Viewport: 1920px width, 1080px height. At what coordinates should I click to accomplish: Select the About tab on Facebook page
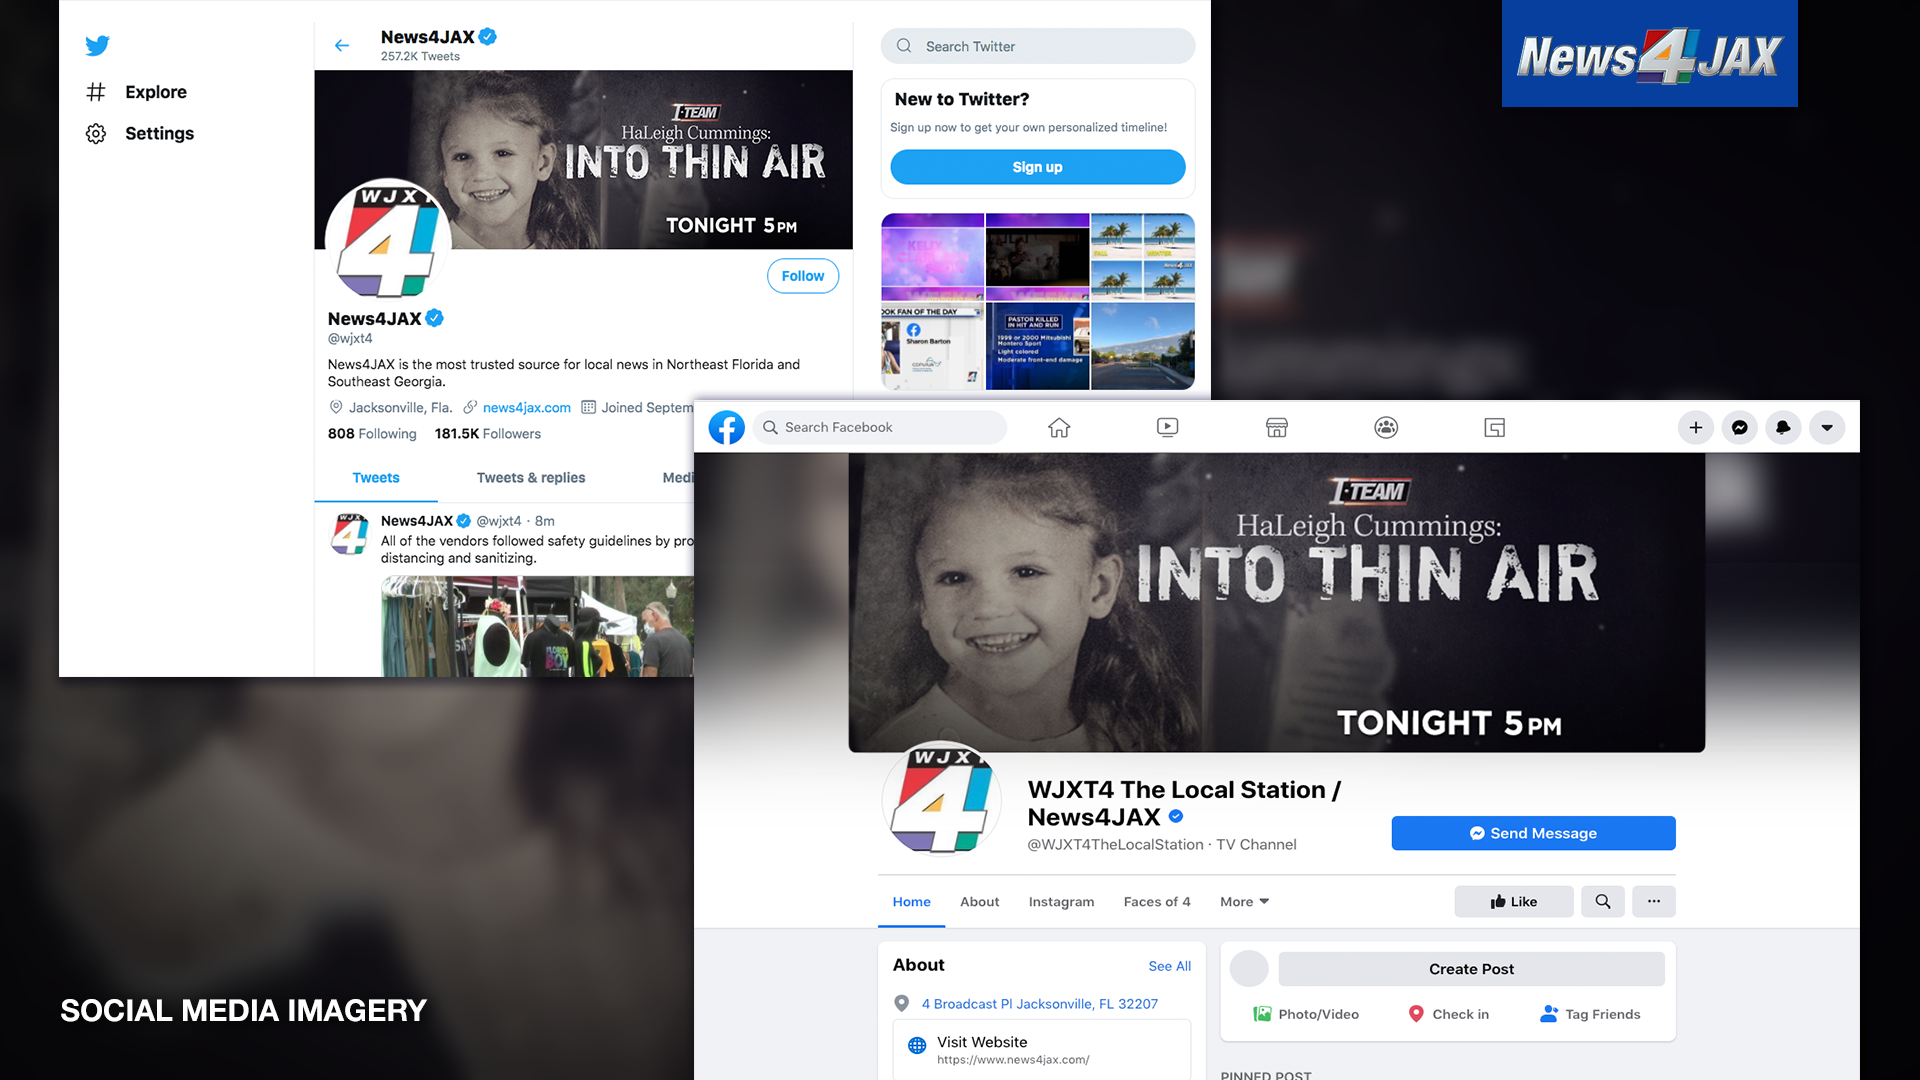979,901
